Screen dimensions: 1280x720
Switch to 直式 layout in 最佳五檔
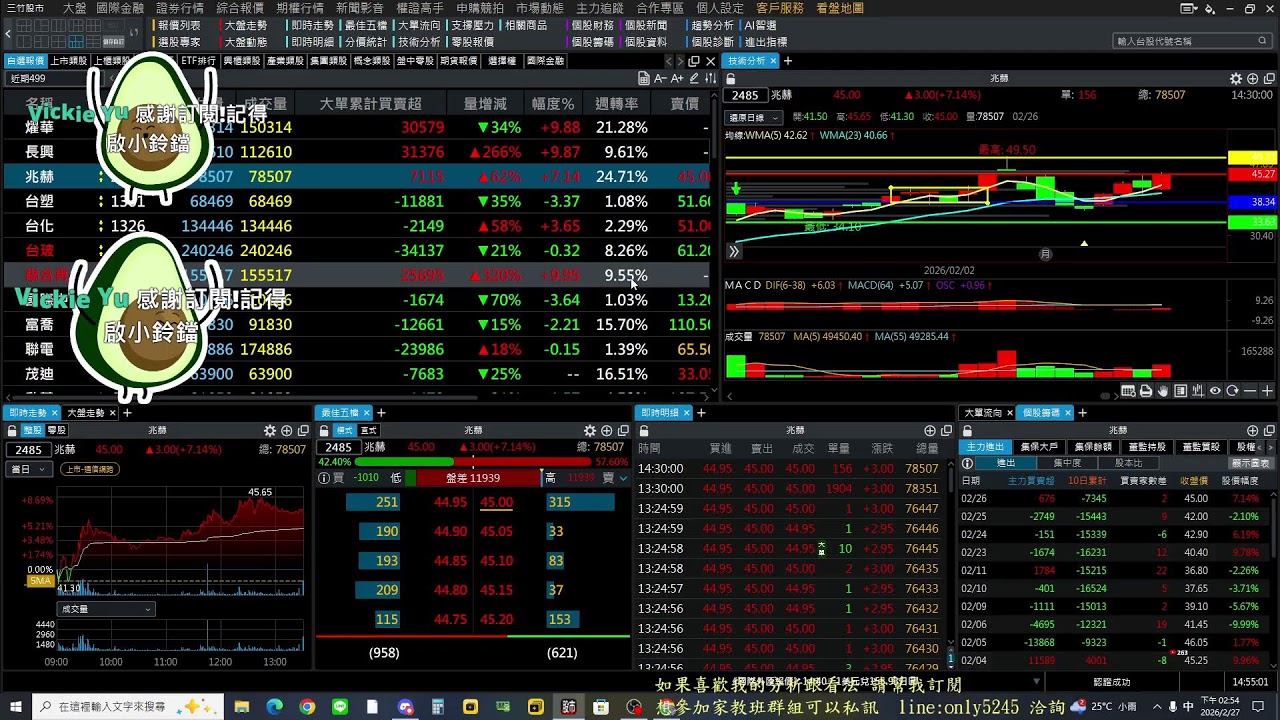pyautogui.click(x=368, y=431)
